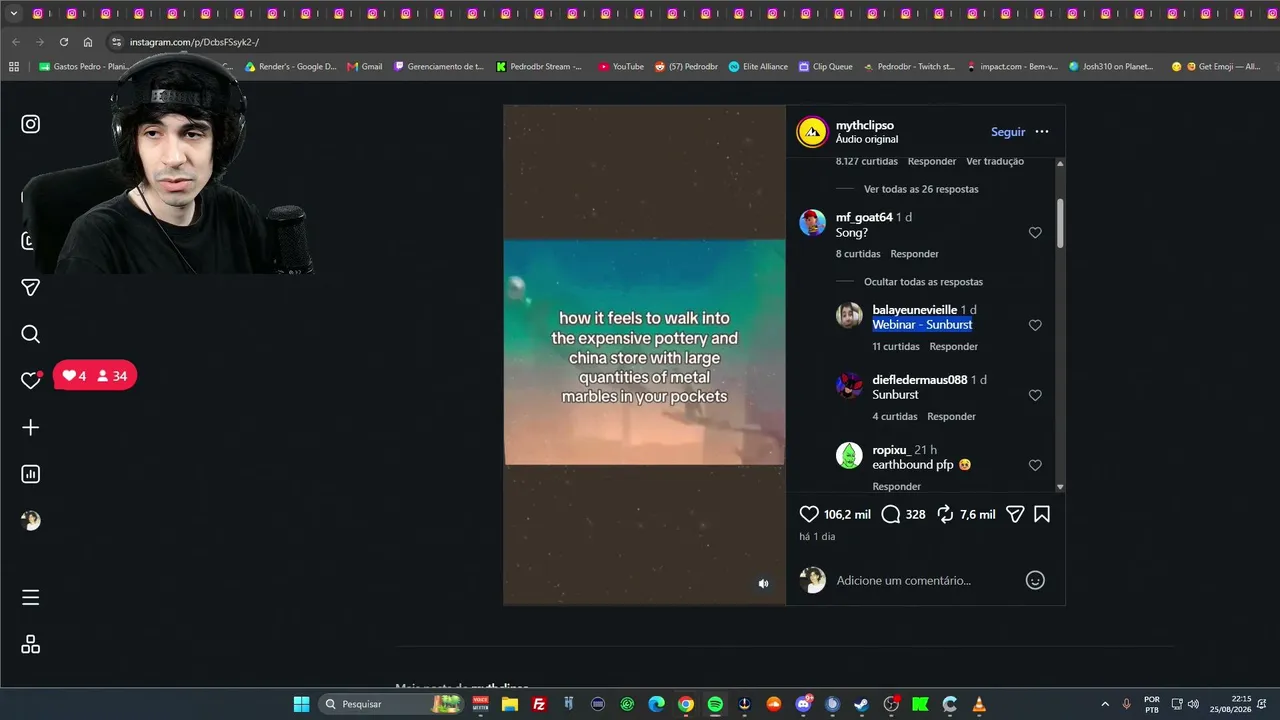Reply to balayeunevieille's comment
Viewport: 1280px width, 720px height.
click(x=954, y=347)
